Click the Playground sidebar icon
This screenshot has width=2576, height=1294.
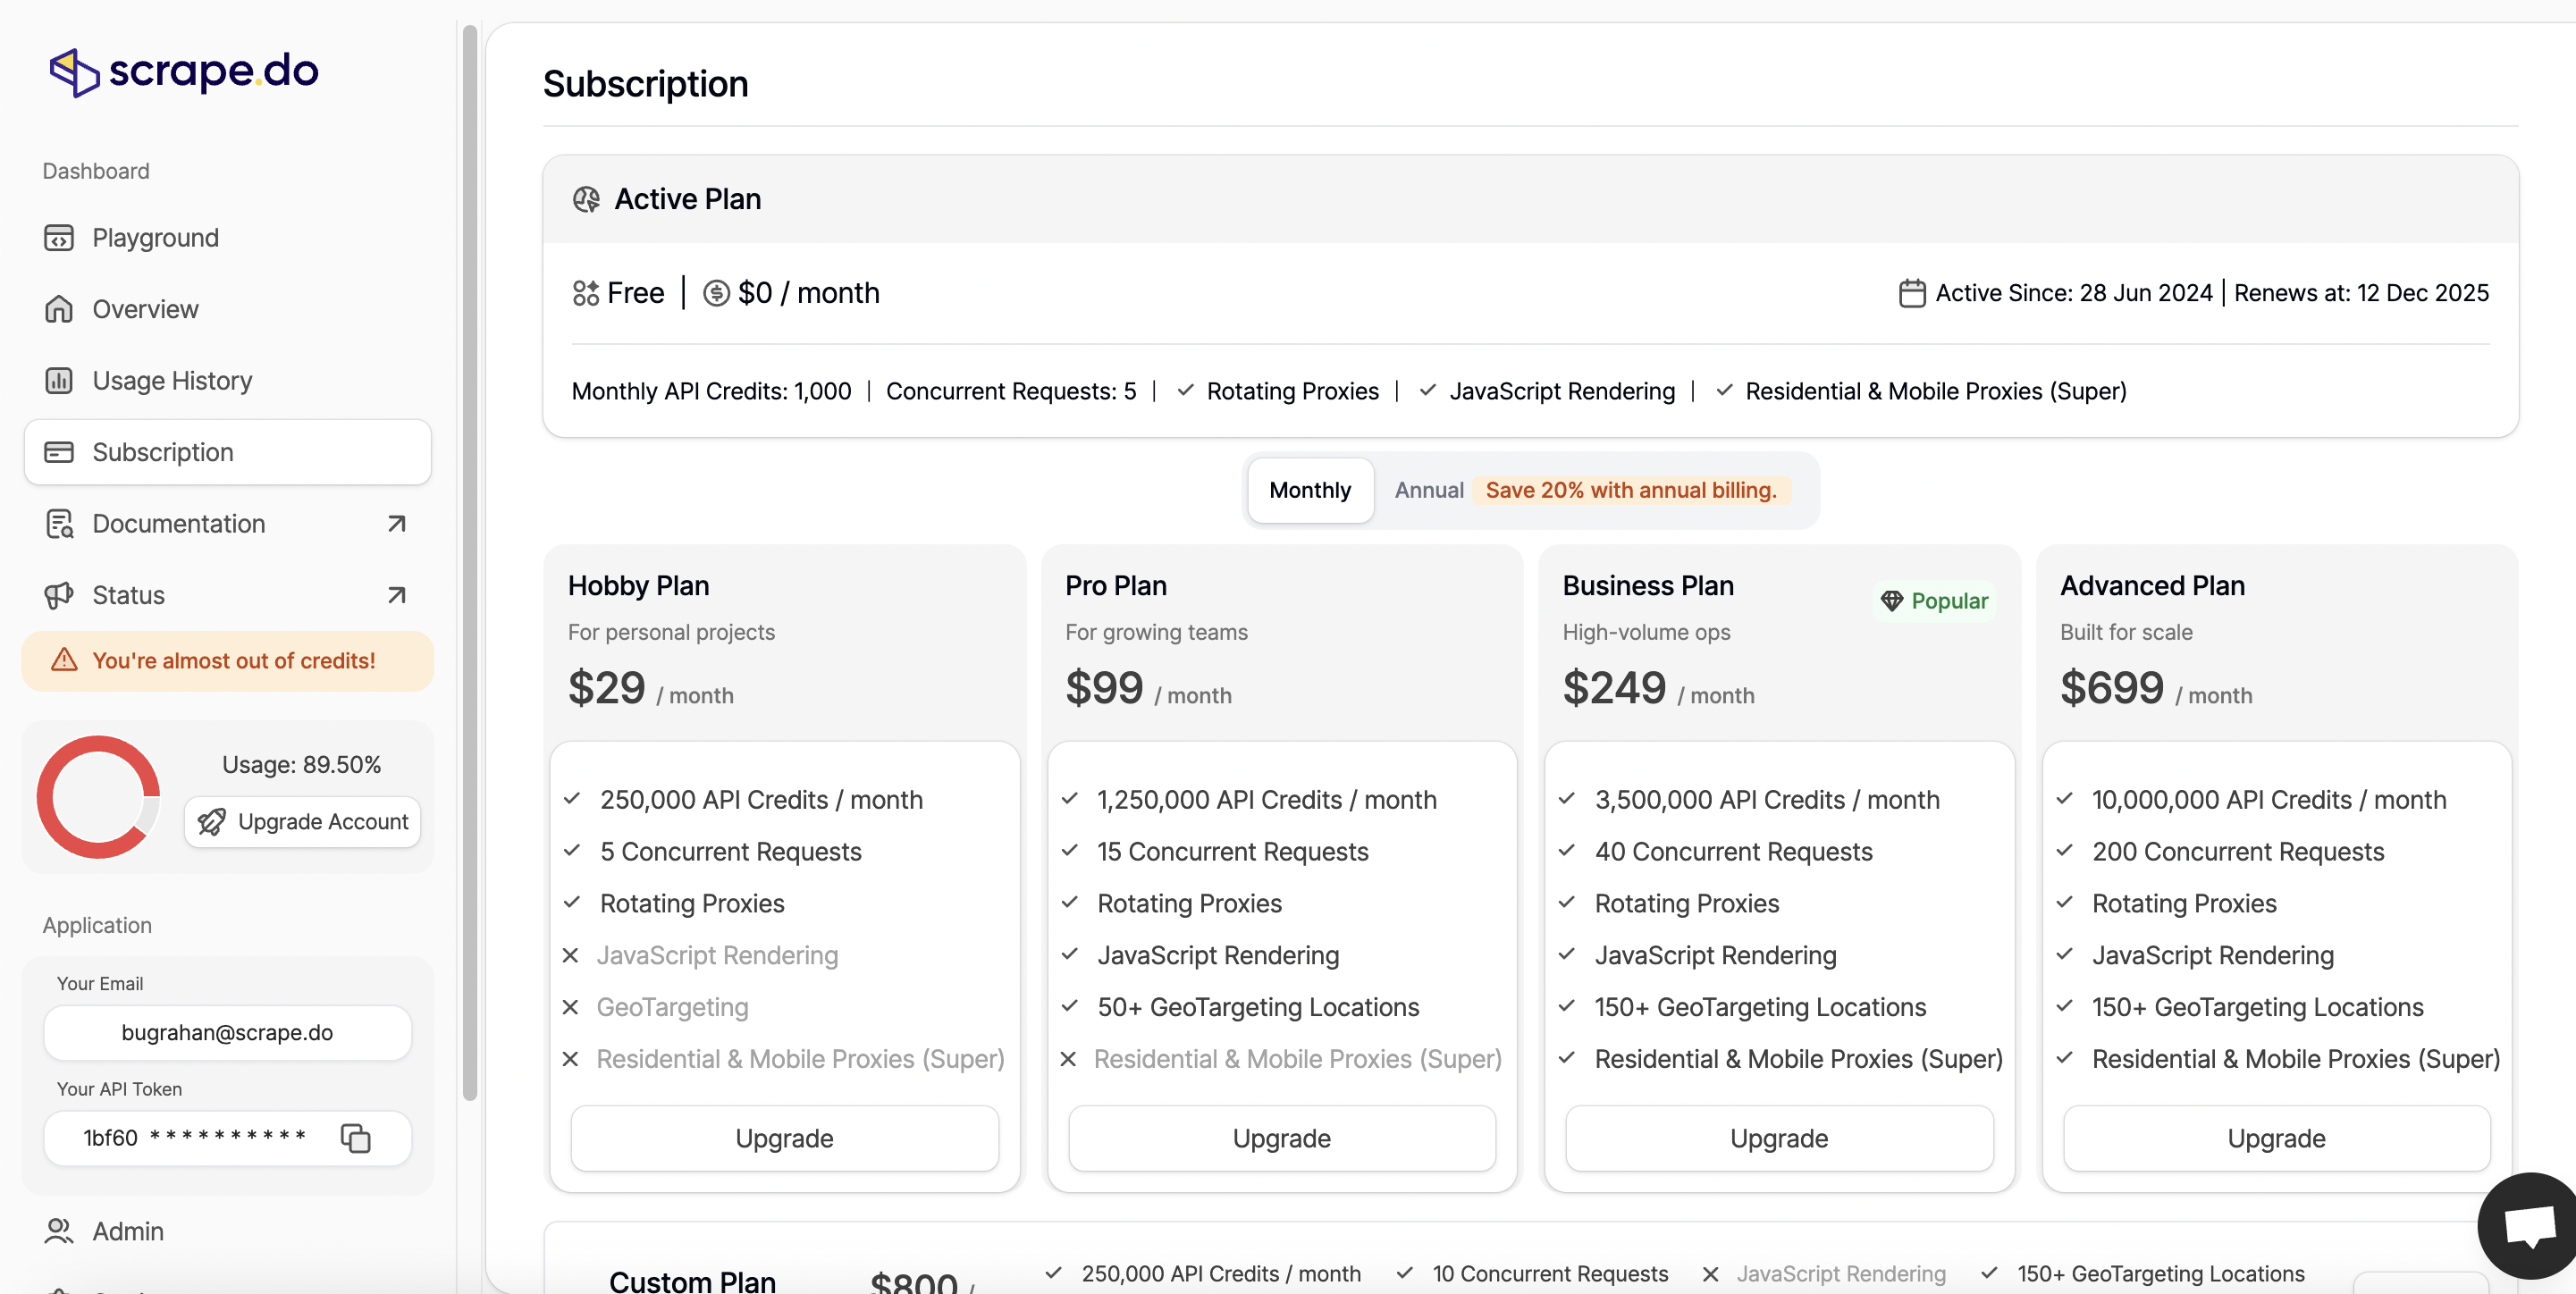[59, 238]
